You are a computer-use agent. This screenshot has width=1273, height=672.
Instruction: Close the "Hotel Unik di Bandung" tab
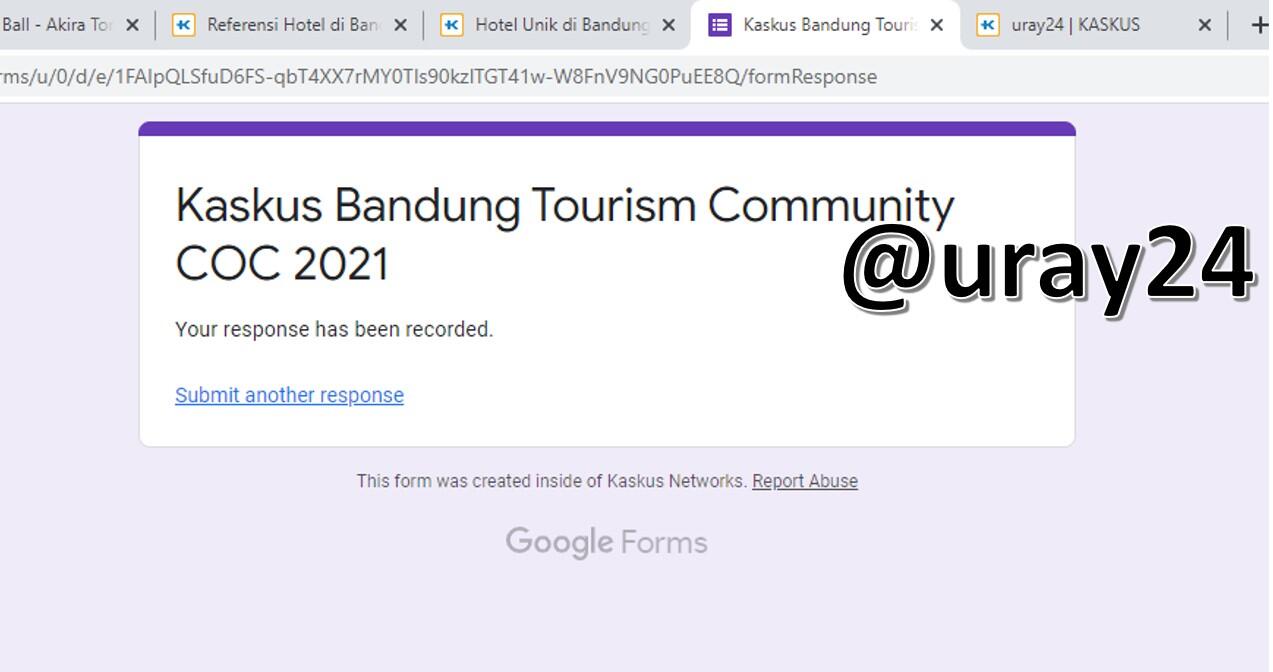[x=667, y=25]
